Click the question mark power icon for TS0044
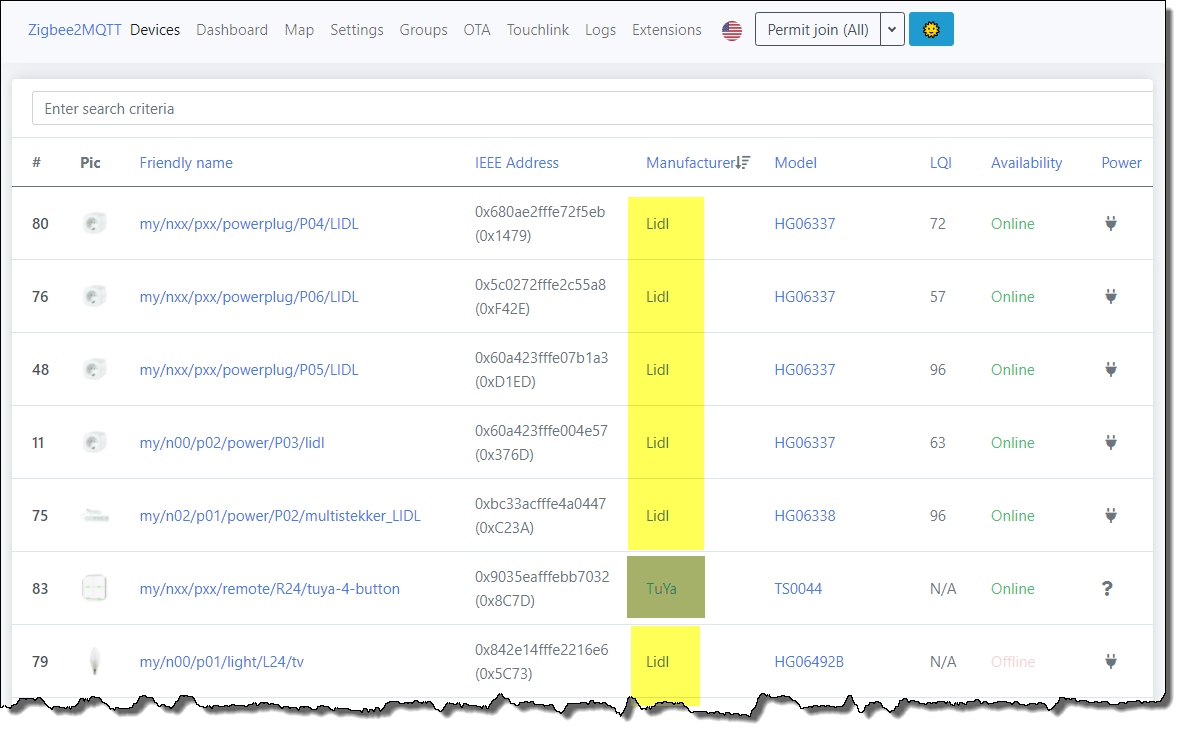This screenshot has width=1181, height=739. 1107,588
